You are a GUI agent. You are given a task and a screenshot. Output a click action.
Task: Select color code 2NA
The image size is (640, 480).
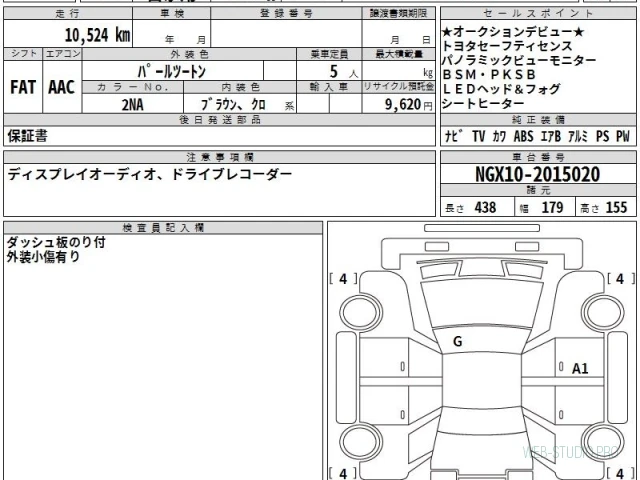(133, 105)
